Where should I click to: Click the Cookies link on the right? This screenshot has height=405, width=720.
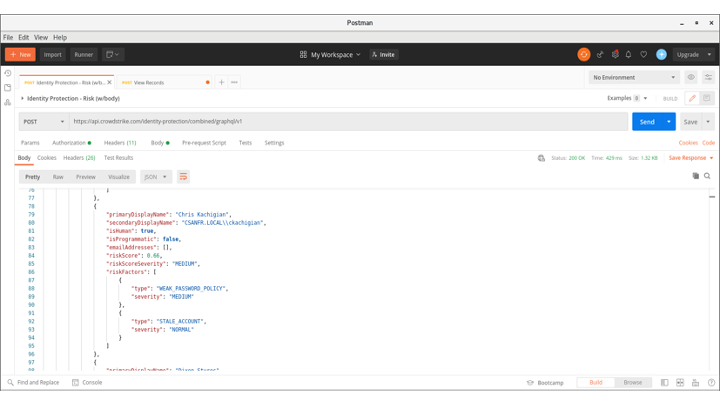688,143
